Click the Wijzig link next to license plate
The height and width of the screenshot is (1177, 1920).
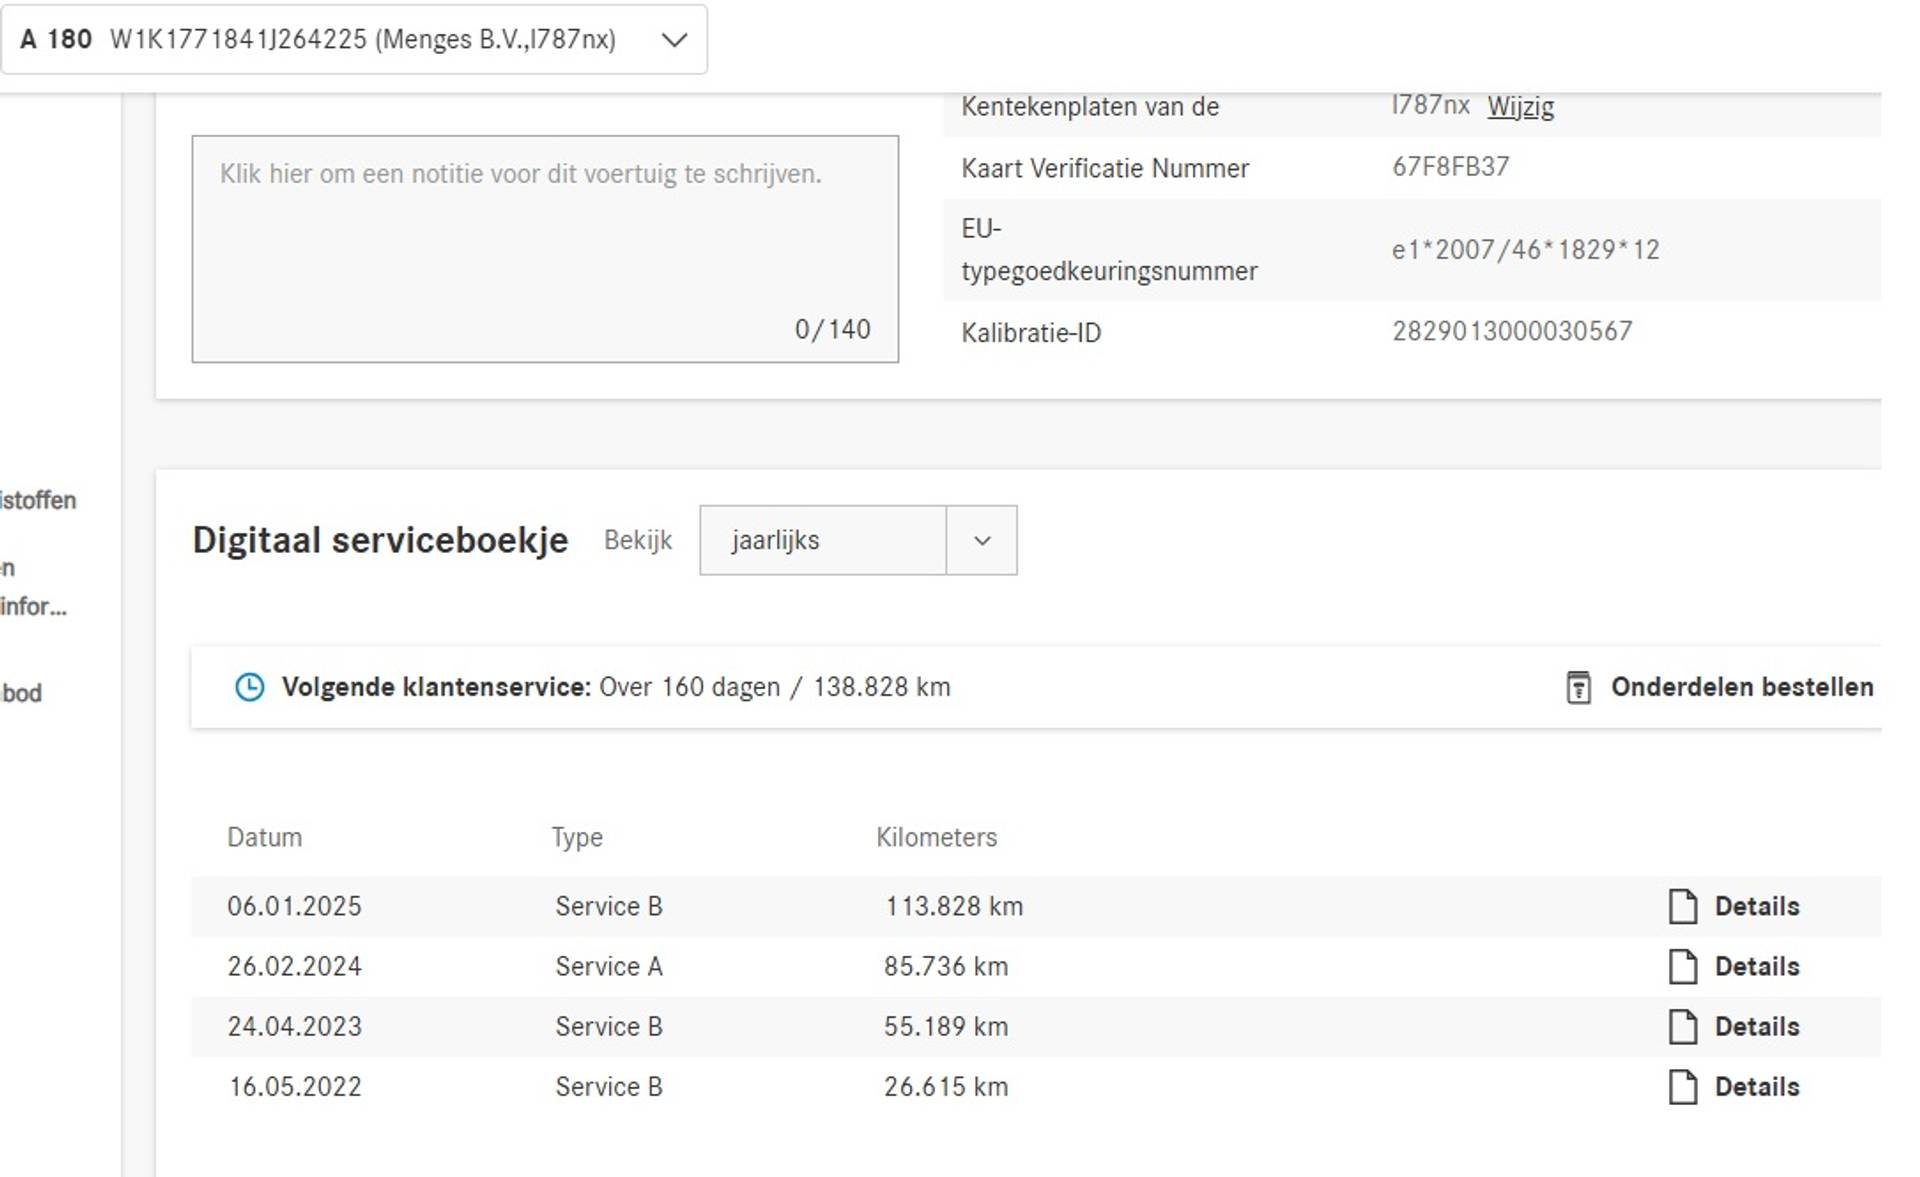[x=1520, y=106]
